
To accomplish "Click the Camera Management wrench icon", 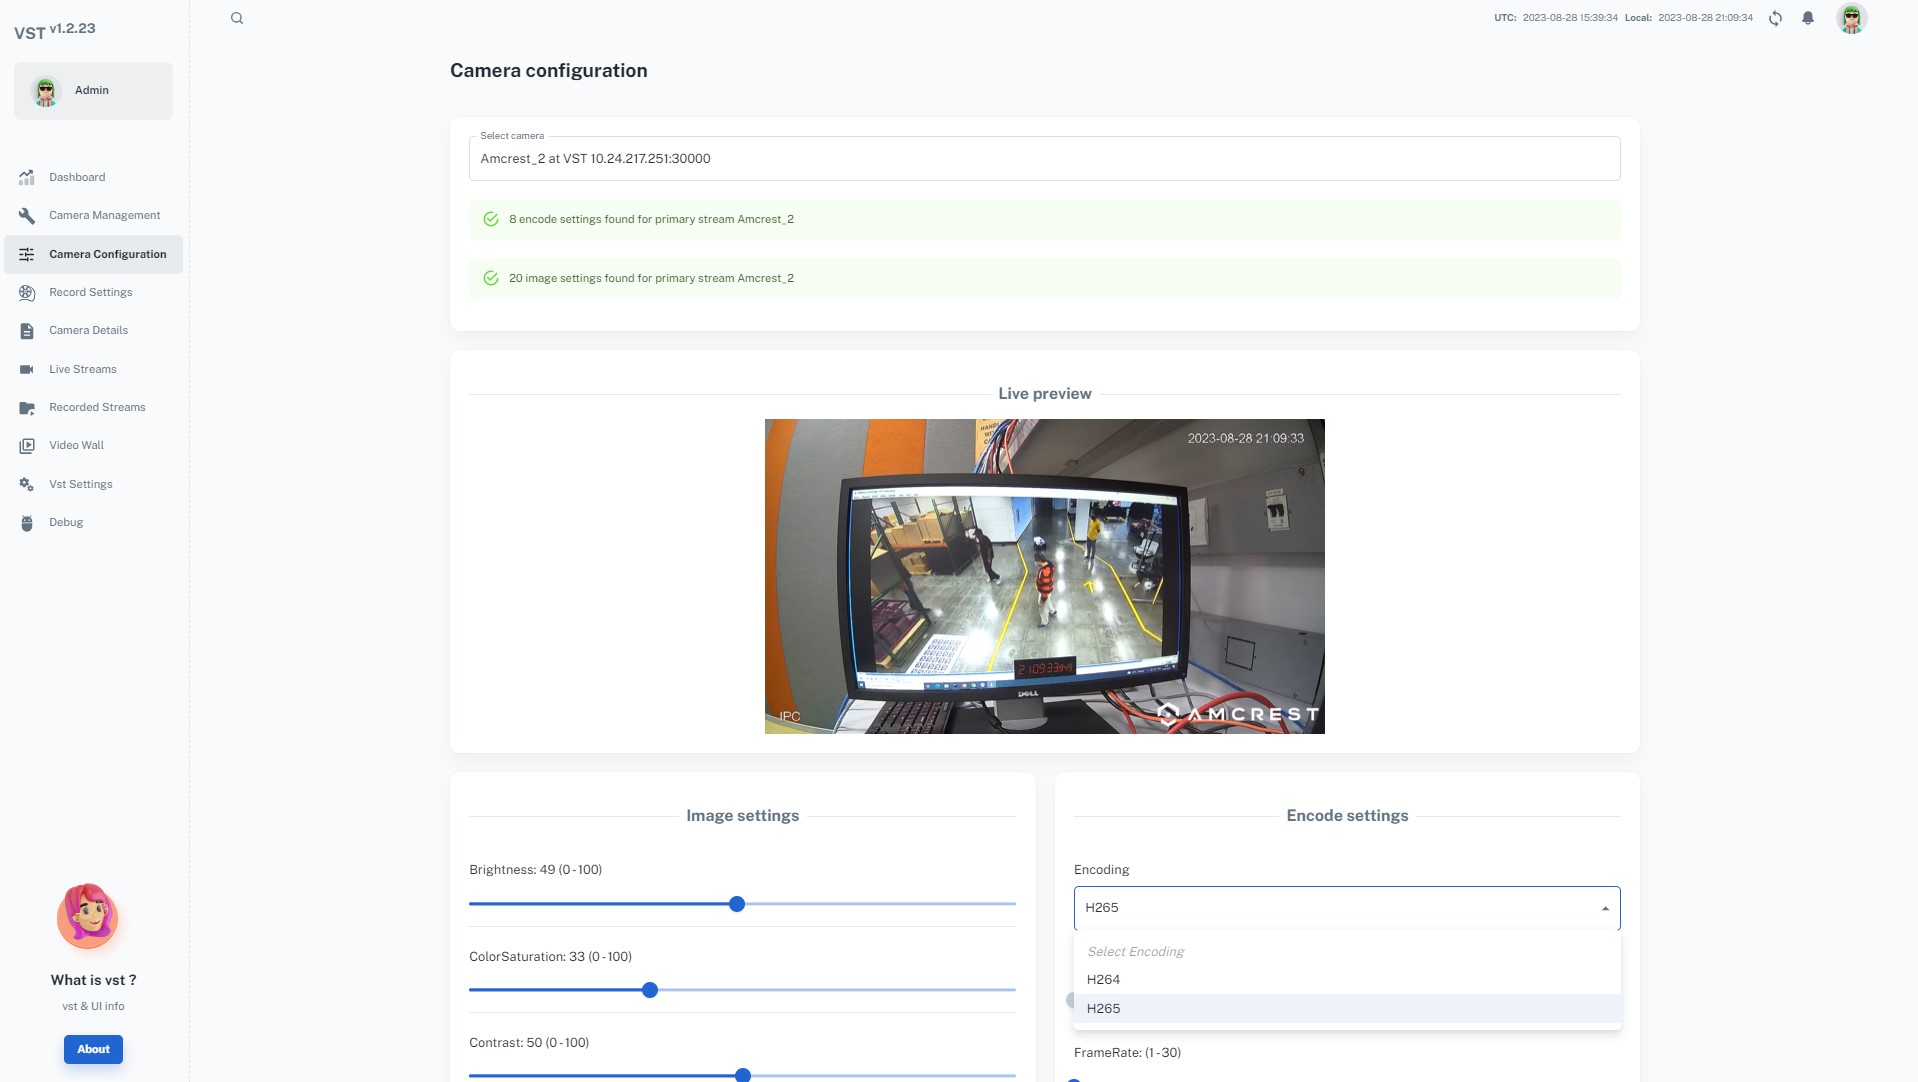I will coord(27,216).
